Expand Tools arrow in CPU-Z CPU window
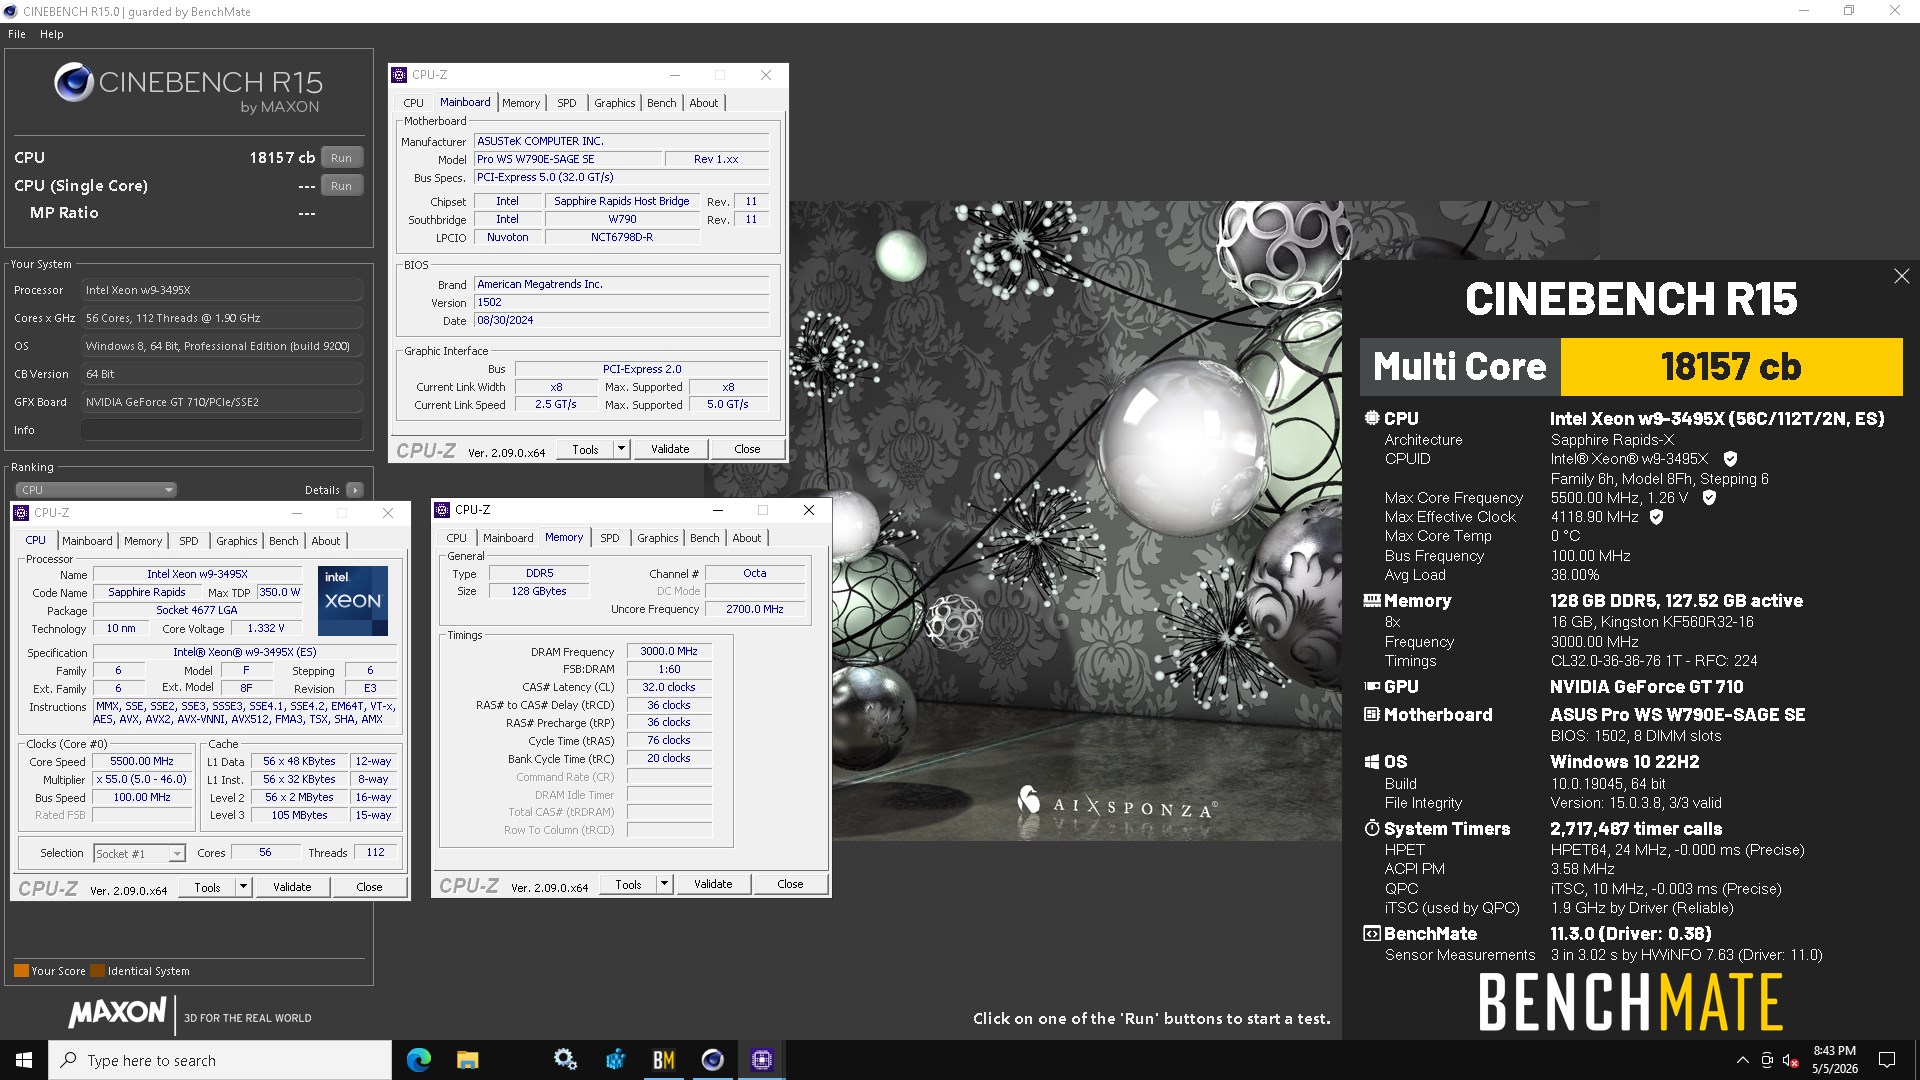 243,887
